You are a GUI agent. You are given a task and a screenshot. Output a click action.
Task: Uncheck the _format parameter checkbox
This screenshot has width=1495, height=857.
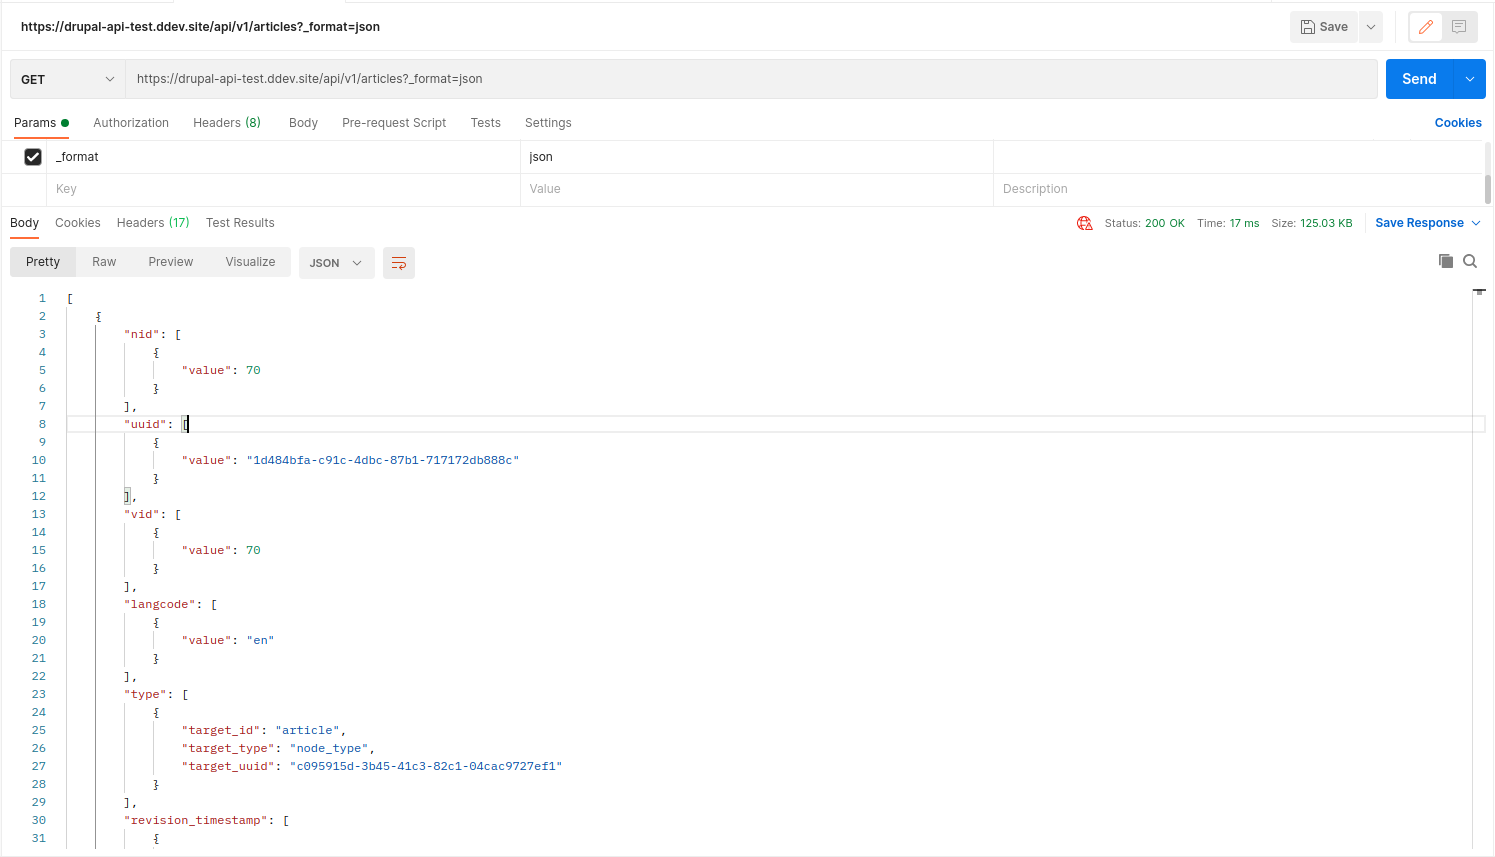pyautogui.click(x=33, y=157)
